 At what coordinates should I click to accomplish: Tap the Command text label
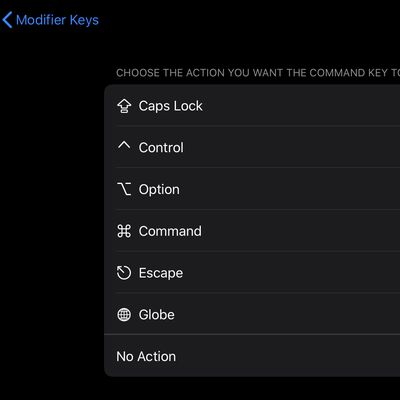pyautogui.click(x=170, y=231)
